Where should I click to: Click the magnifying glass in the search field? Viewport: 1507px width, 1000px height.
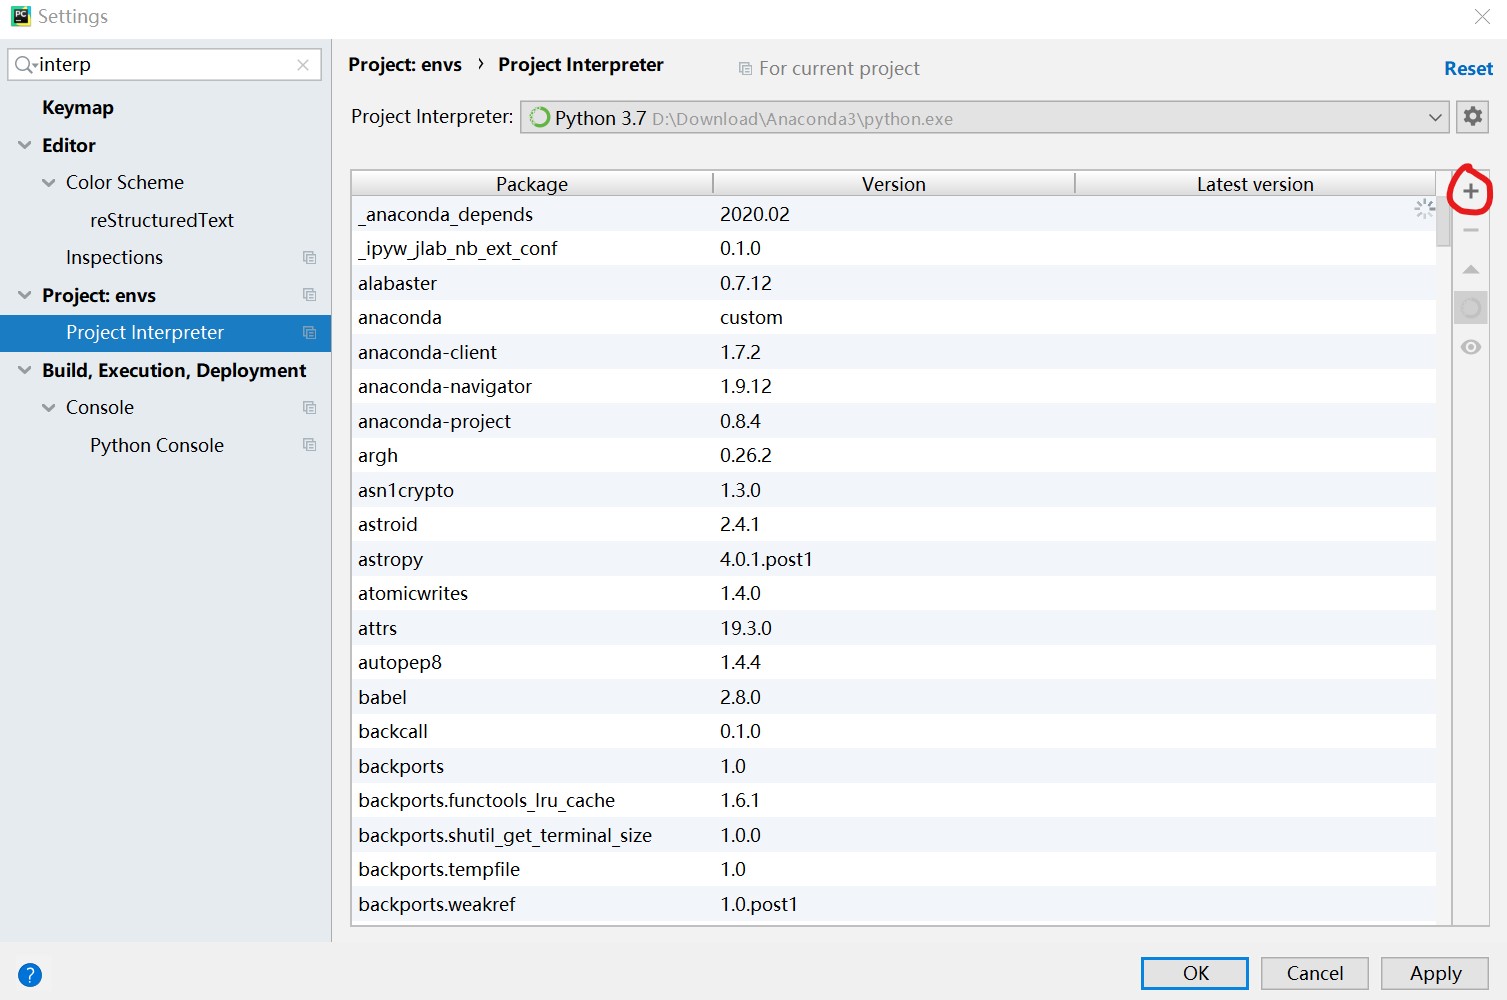(x=22, y=64)
